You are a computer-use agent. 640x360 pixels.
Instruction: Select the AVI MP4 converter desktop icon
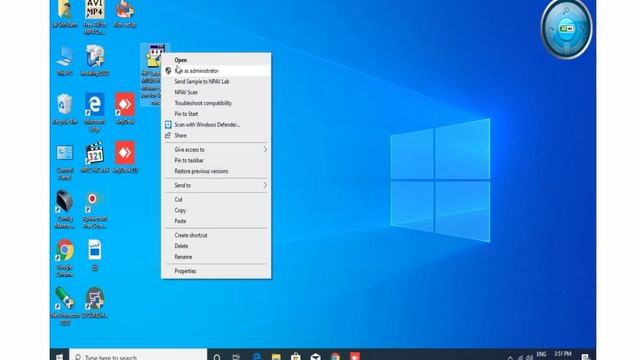[x=95, y=16]
